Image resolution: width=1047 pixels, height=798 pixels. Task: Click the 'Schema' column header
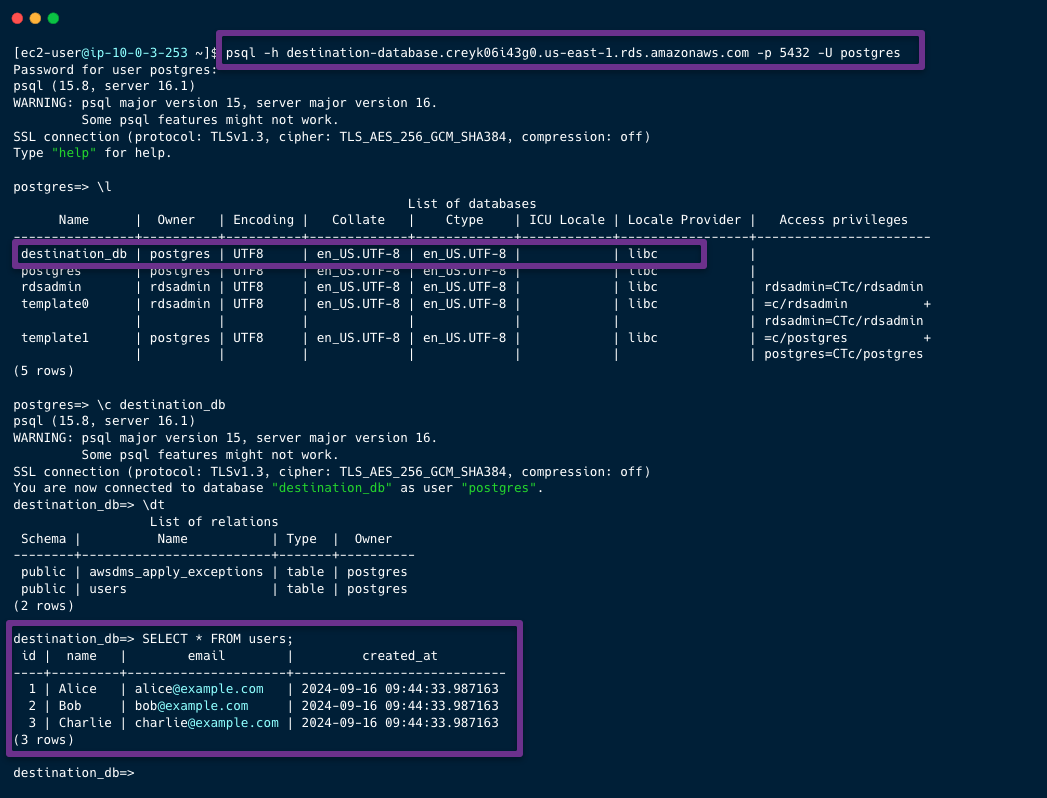coord(43,539)
